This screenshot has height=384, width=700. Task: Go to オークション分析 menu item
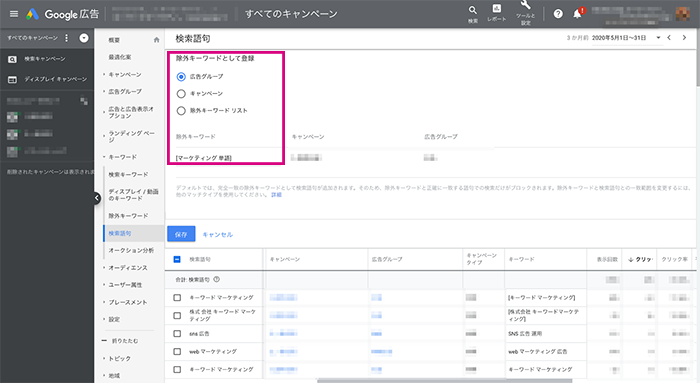pyautogui.click(x=131, y=250)
